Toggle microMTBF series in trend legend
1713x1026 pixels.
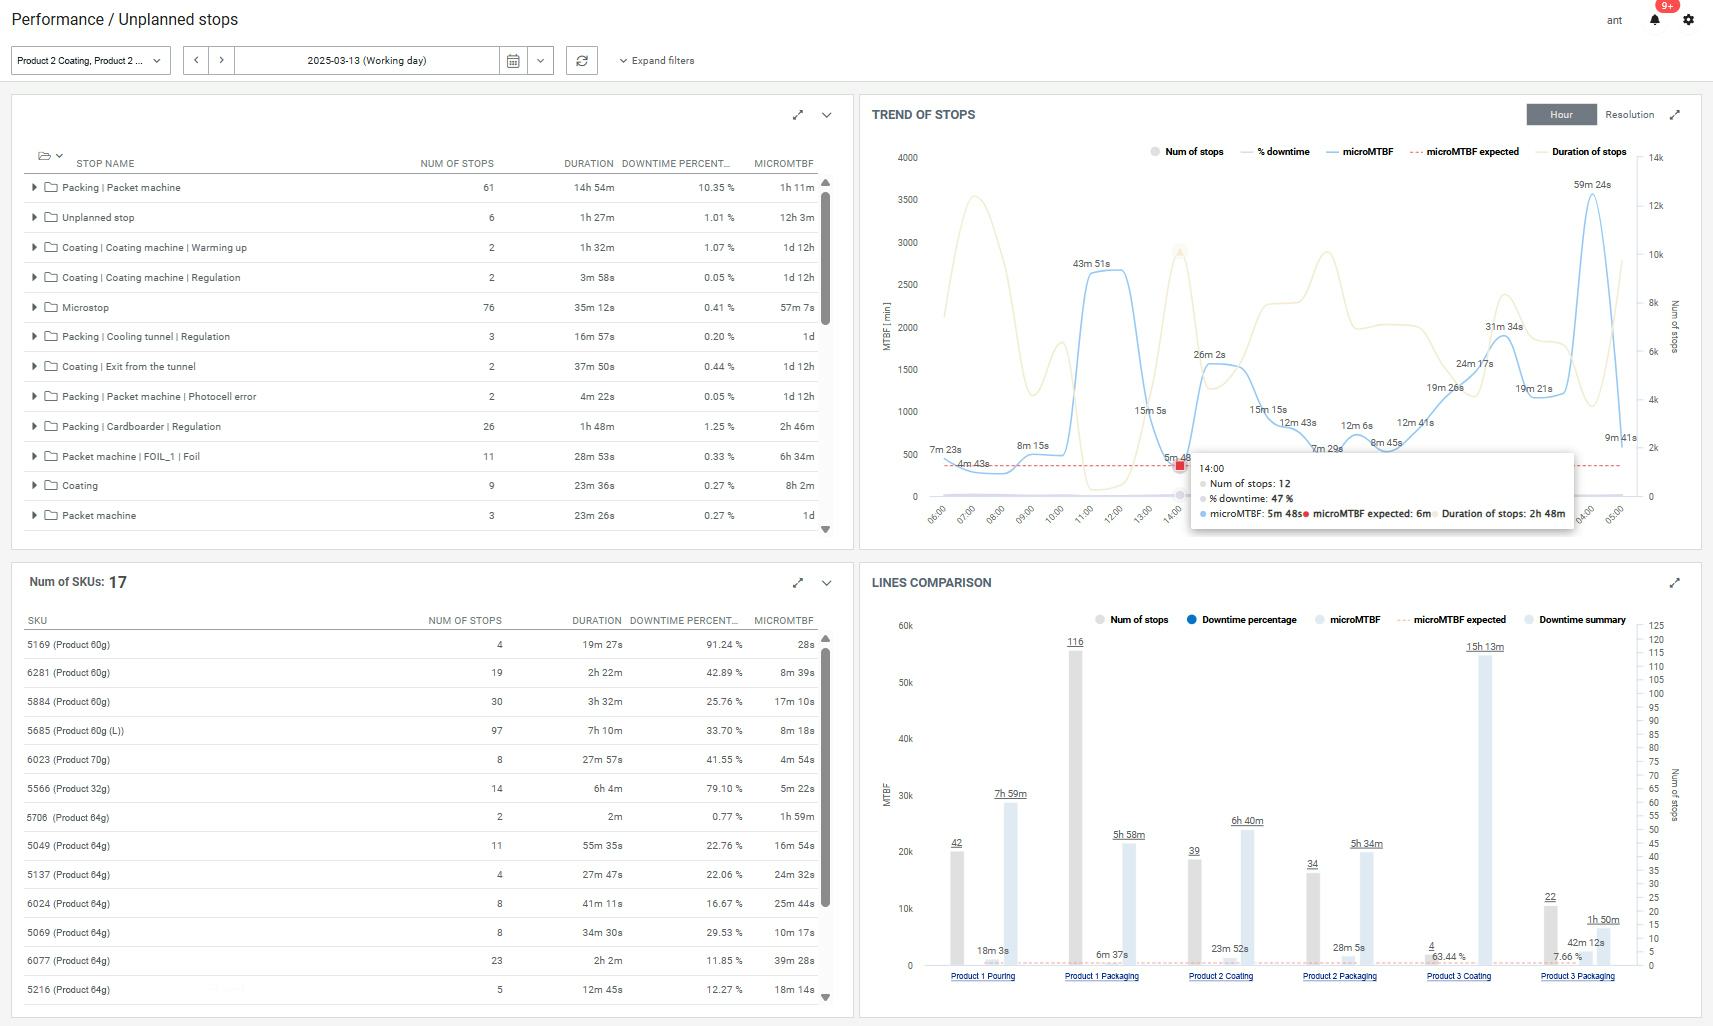coord(1359,152)
